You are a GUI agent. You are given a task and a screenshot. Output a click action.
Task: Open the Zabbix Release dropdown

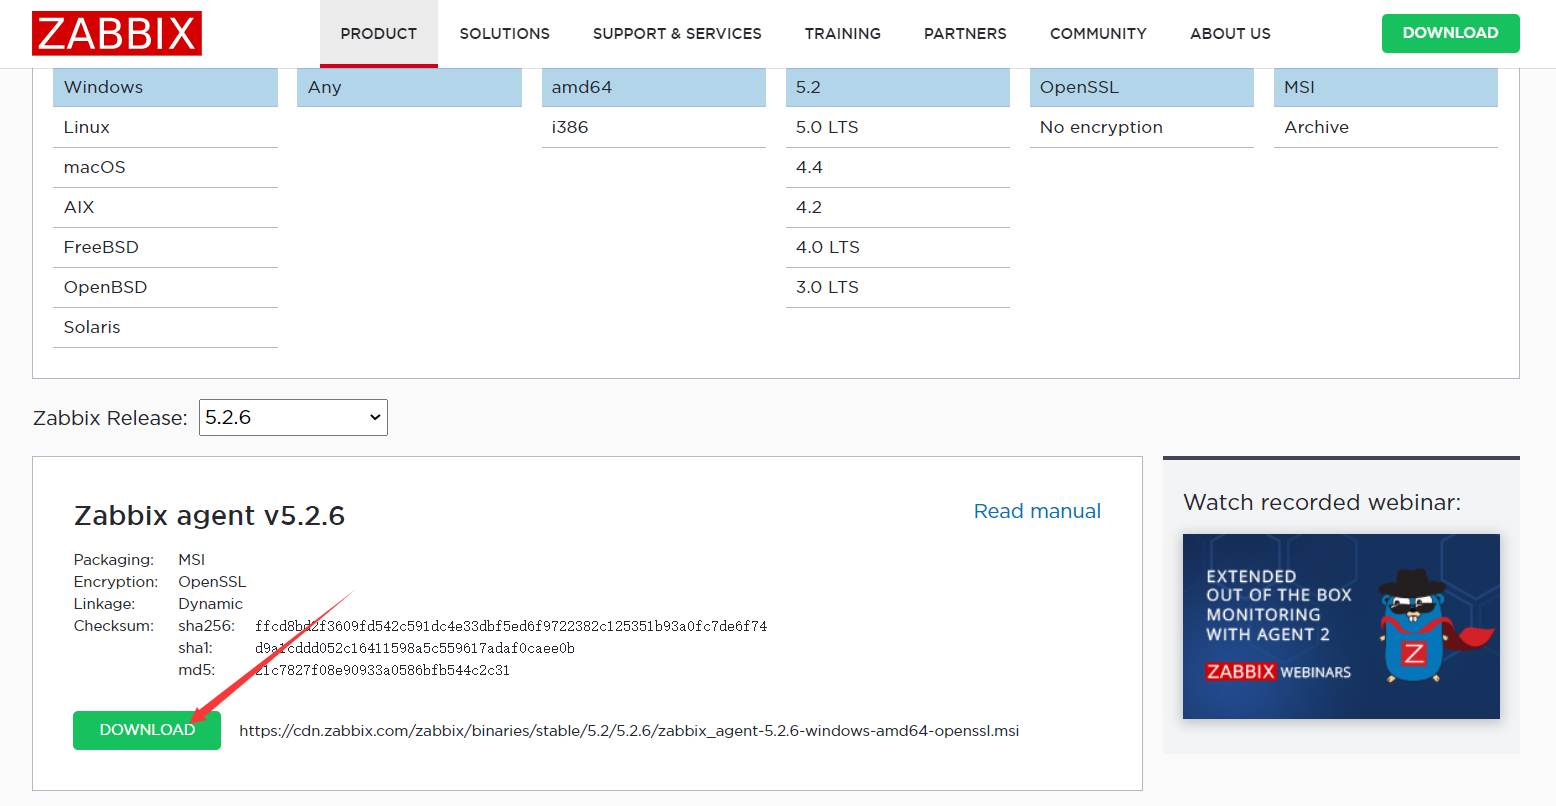[x=292, y=417]
